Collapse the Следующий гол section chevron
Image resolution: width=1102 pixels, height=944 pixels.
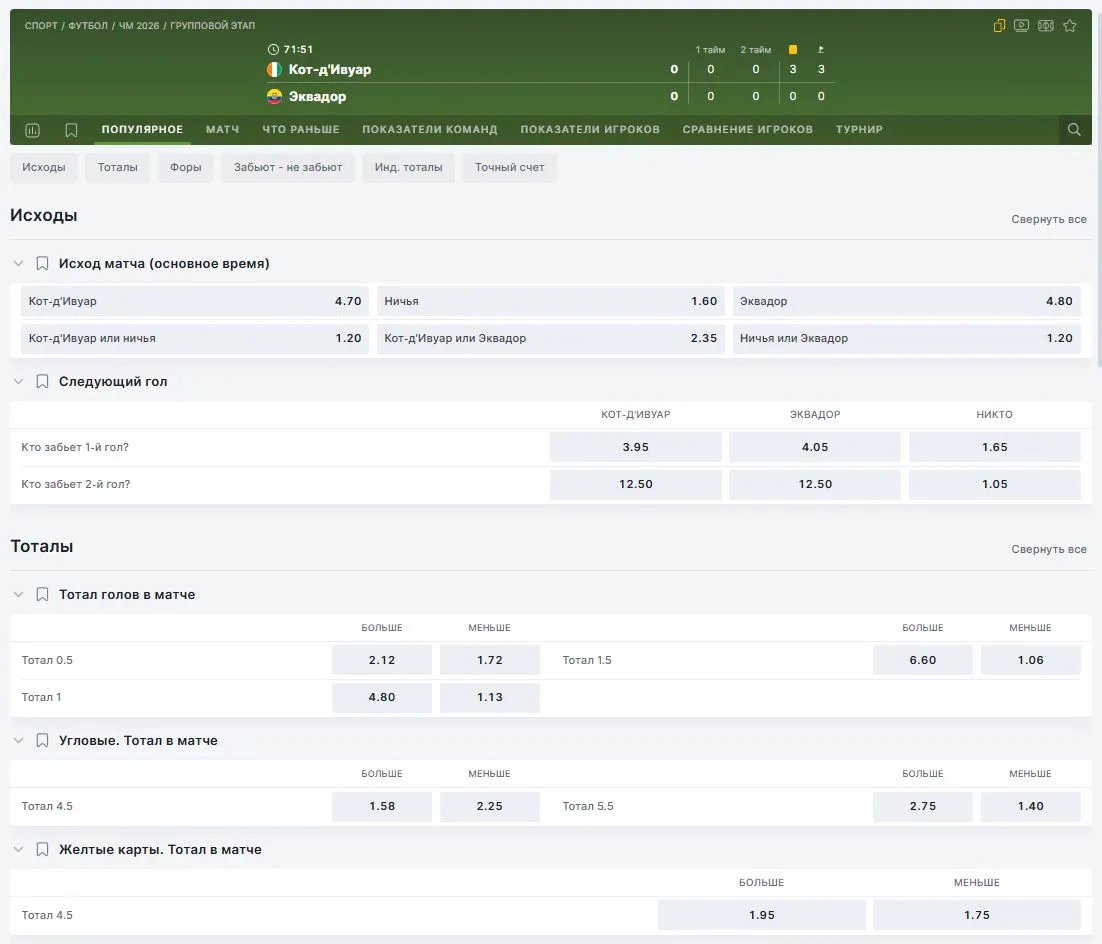[19, 382]
